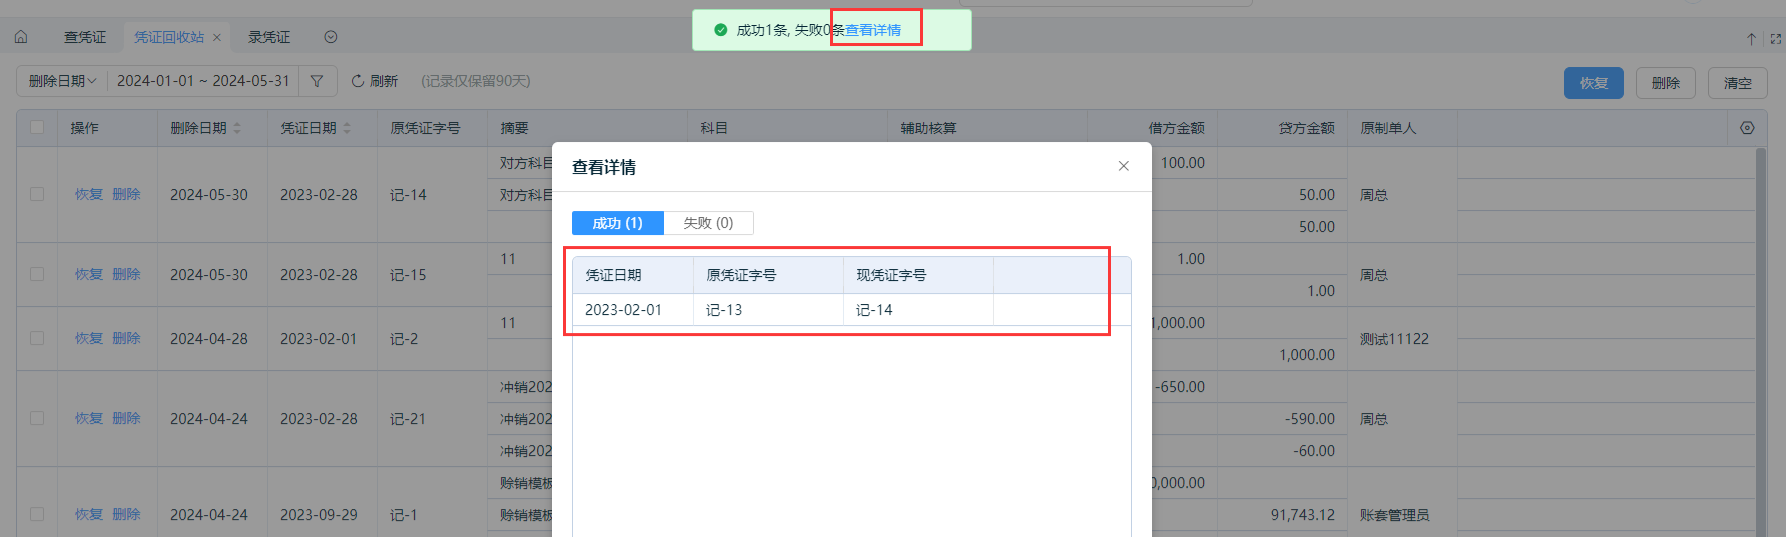Click the fullscreen icon at top right

point(1776,39)
